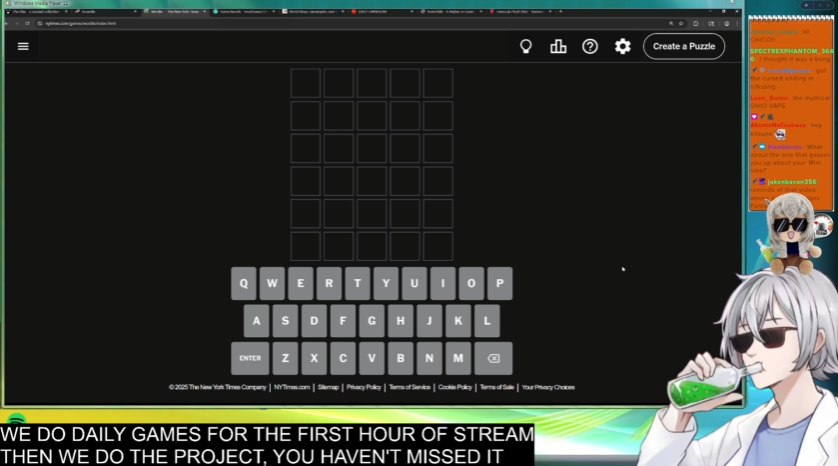Tap the W key on the keyboard
The image size is (838, 466).
272,283
